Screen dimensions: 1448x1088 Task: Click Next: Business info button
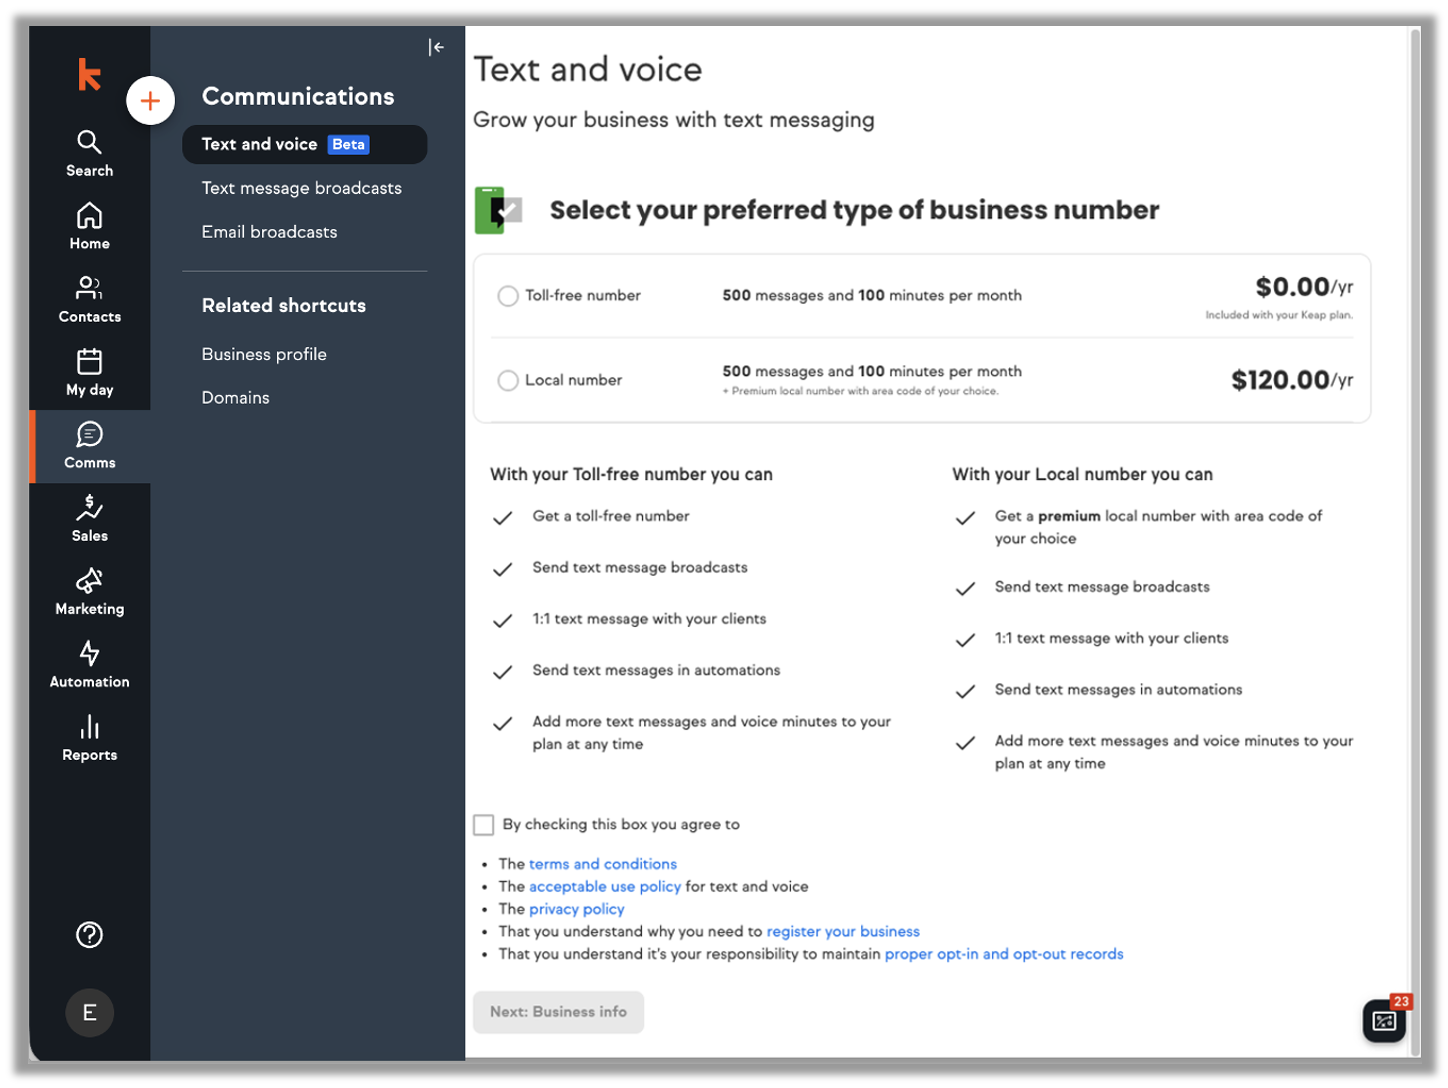(558, 1012)
